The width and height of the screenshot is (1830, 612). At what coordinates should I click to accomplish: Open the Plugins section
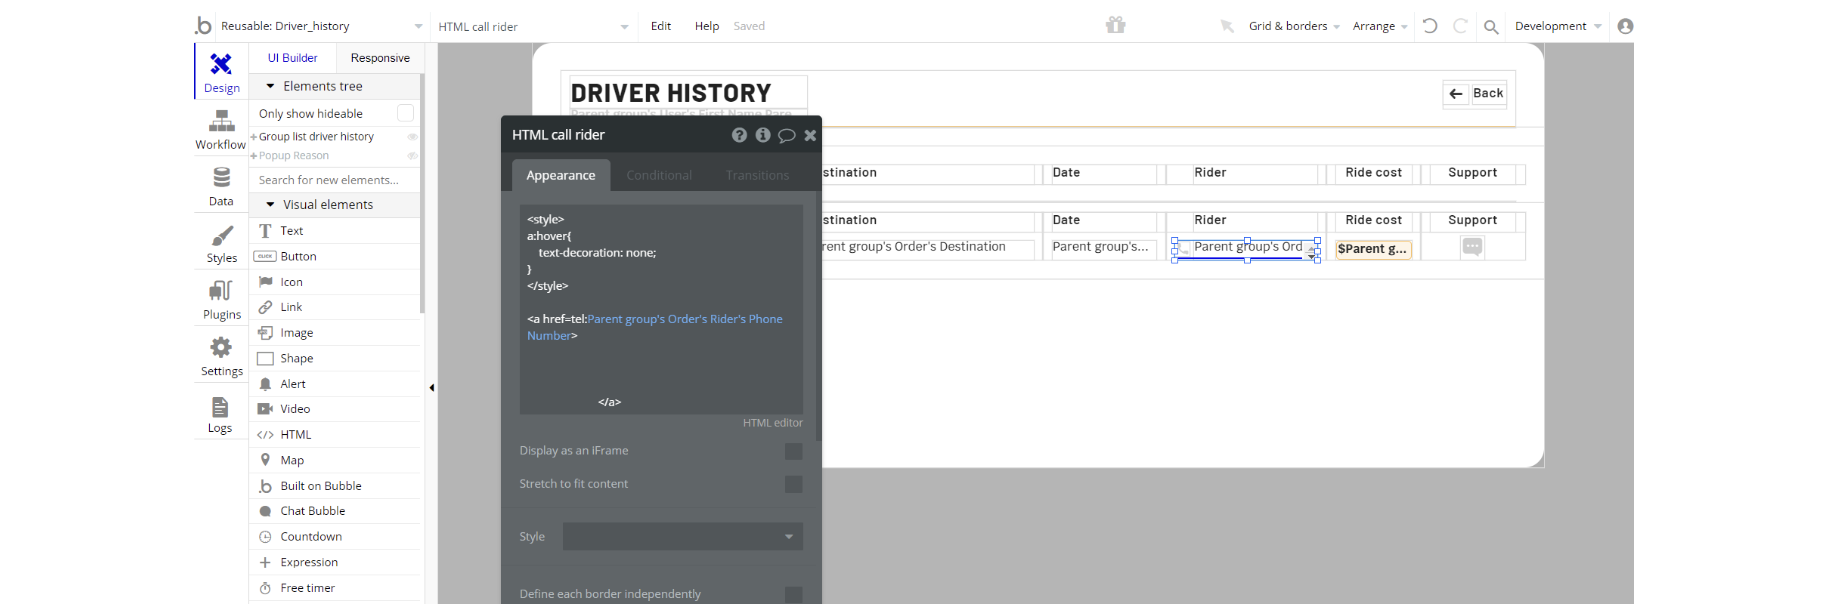point(221,299)
